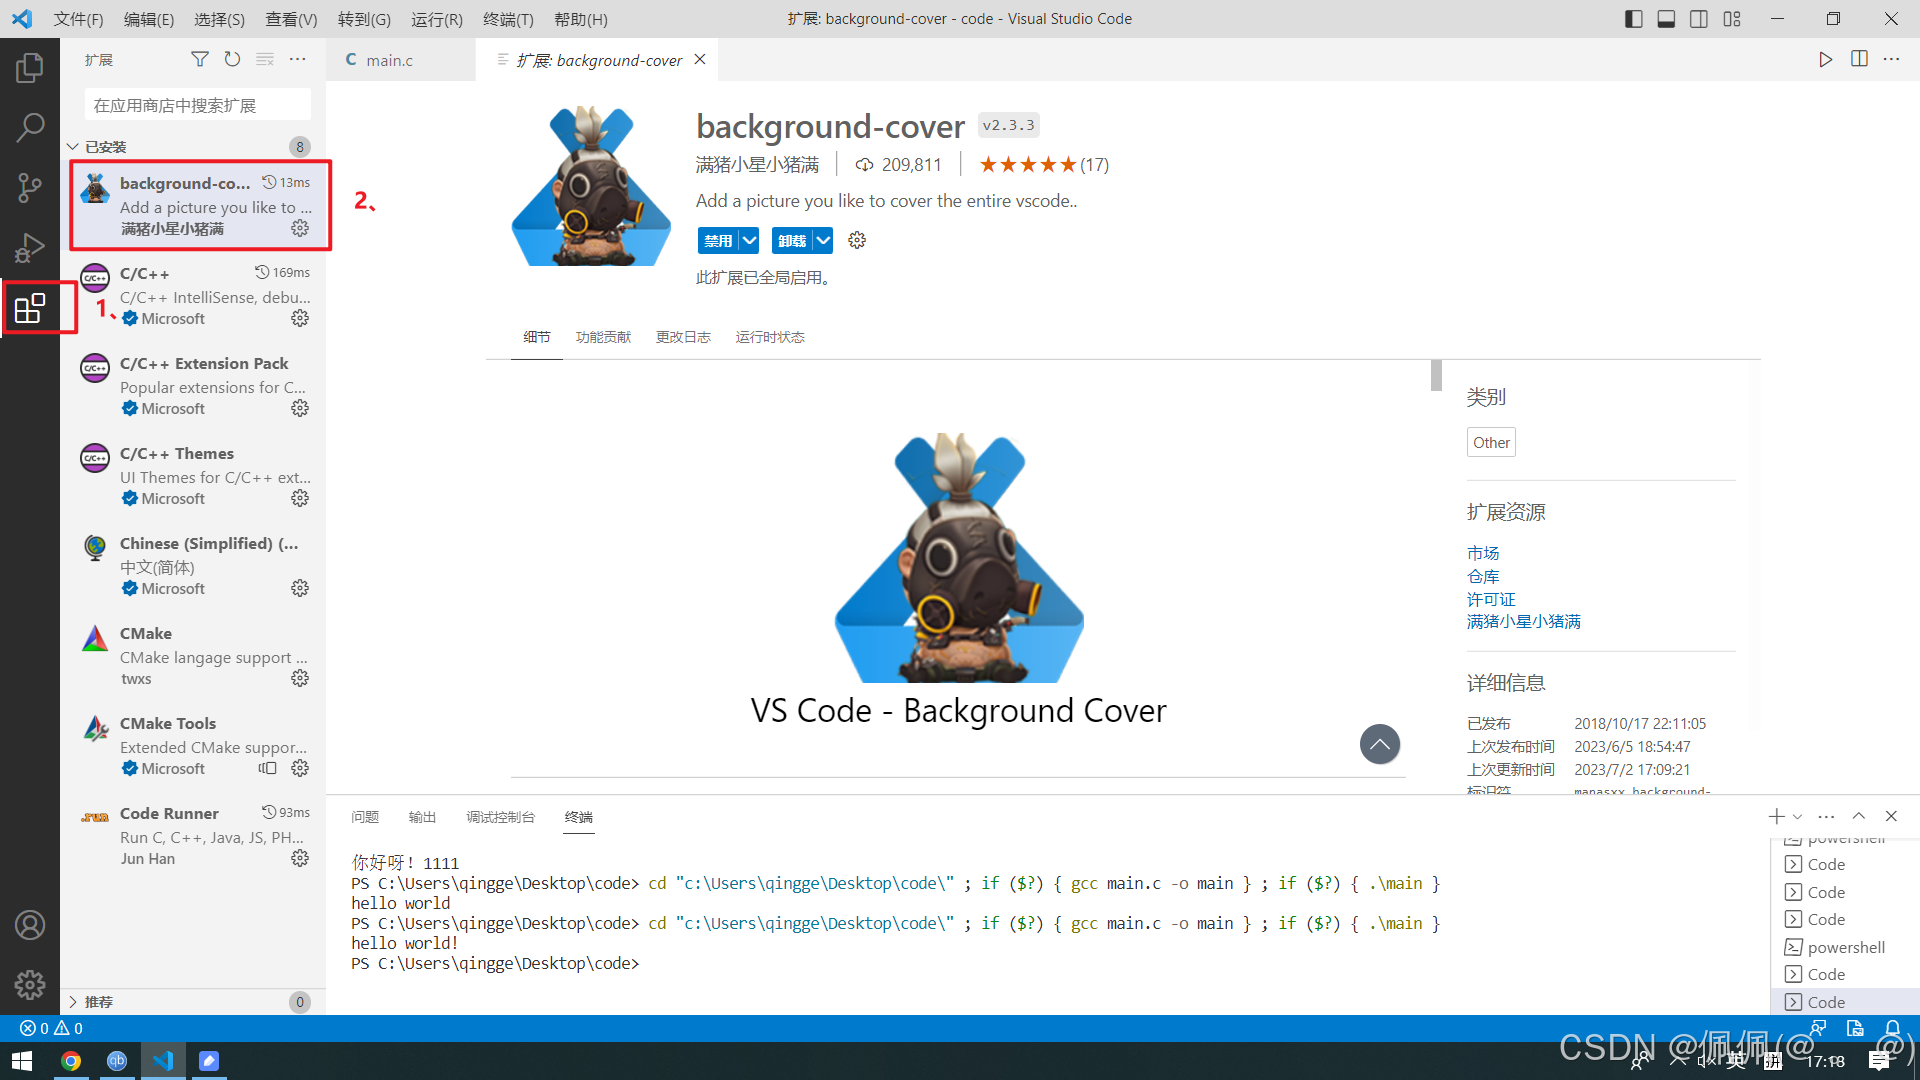Open the Search view in activity bar
Viewport: 1920px width, 1080px height.
pyautogui.click(x=30, y=127)
